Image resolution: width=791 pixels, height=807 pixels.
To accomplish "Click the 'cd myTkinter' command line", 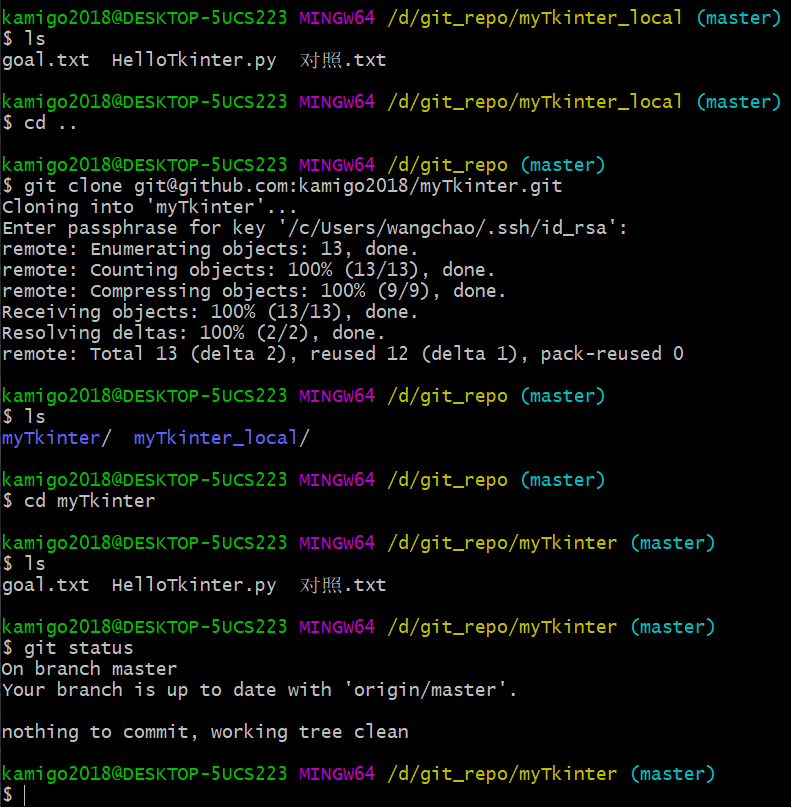I will click(79, 501).
